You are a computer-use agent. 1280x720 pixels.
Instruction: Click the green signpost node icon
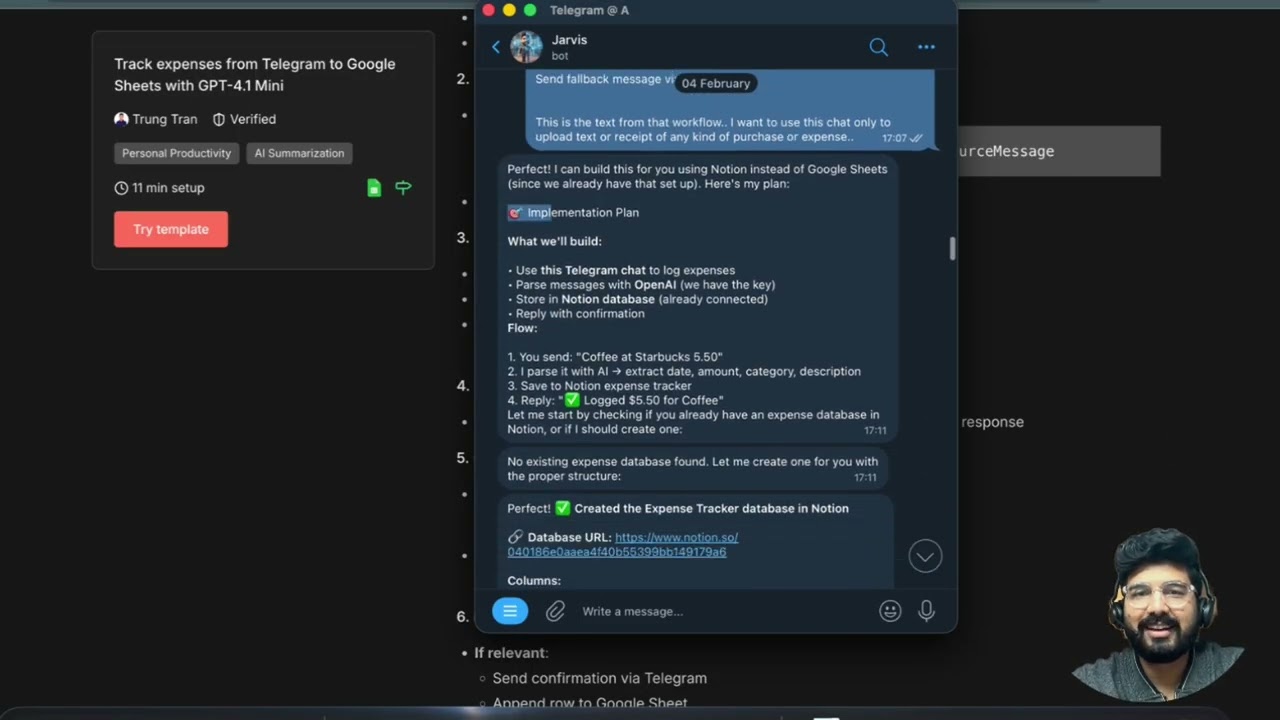(x=403, y=187)
